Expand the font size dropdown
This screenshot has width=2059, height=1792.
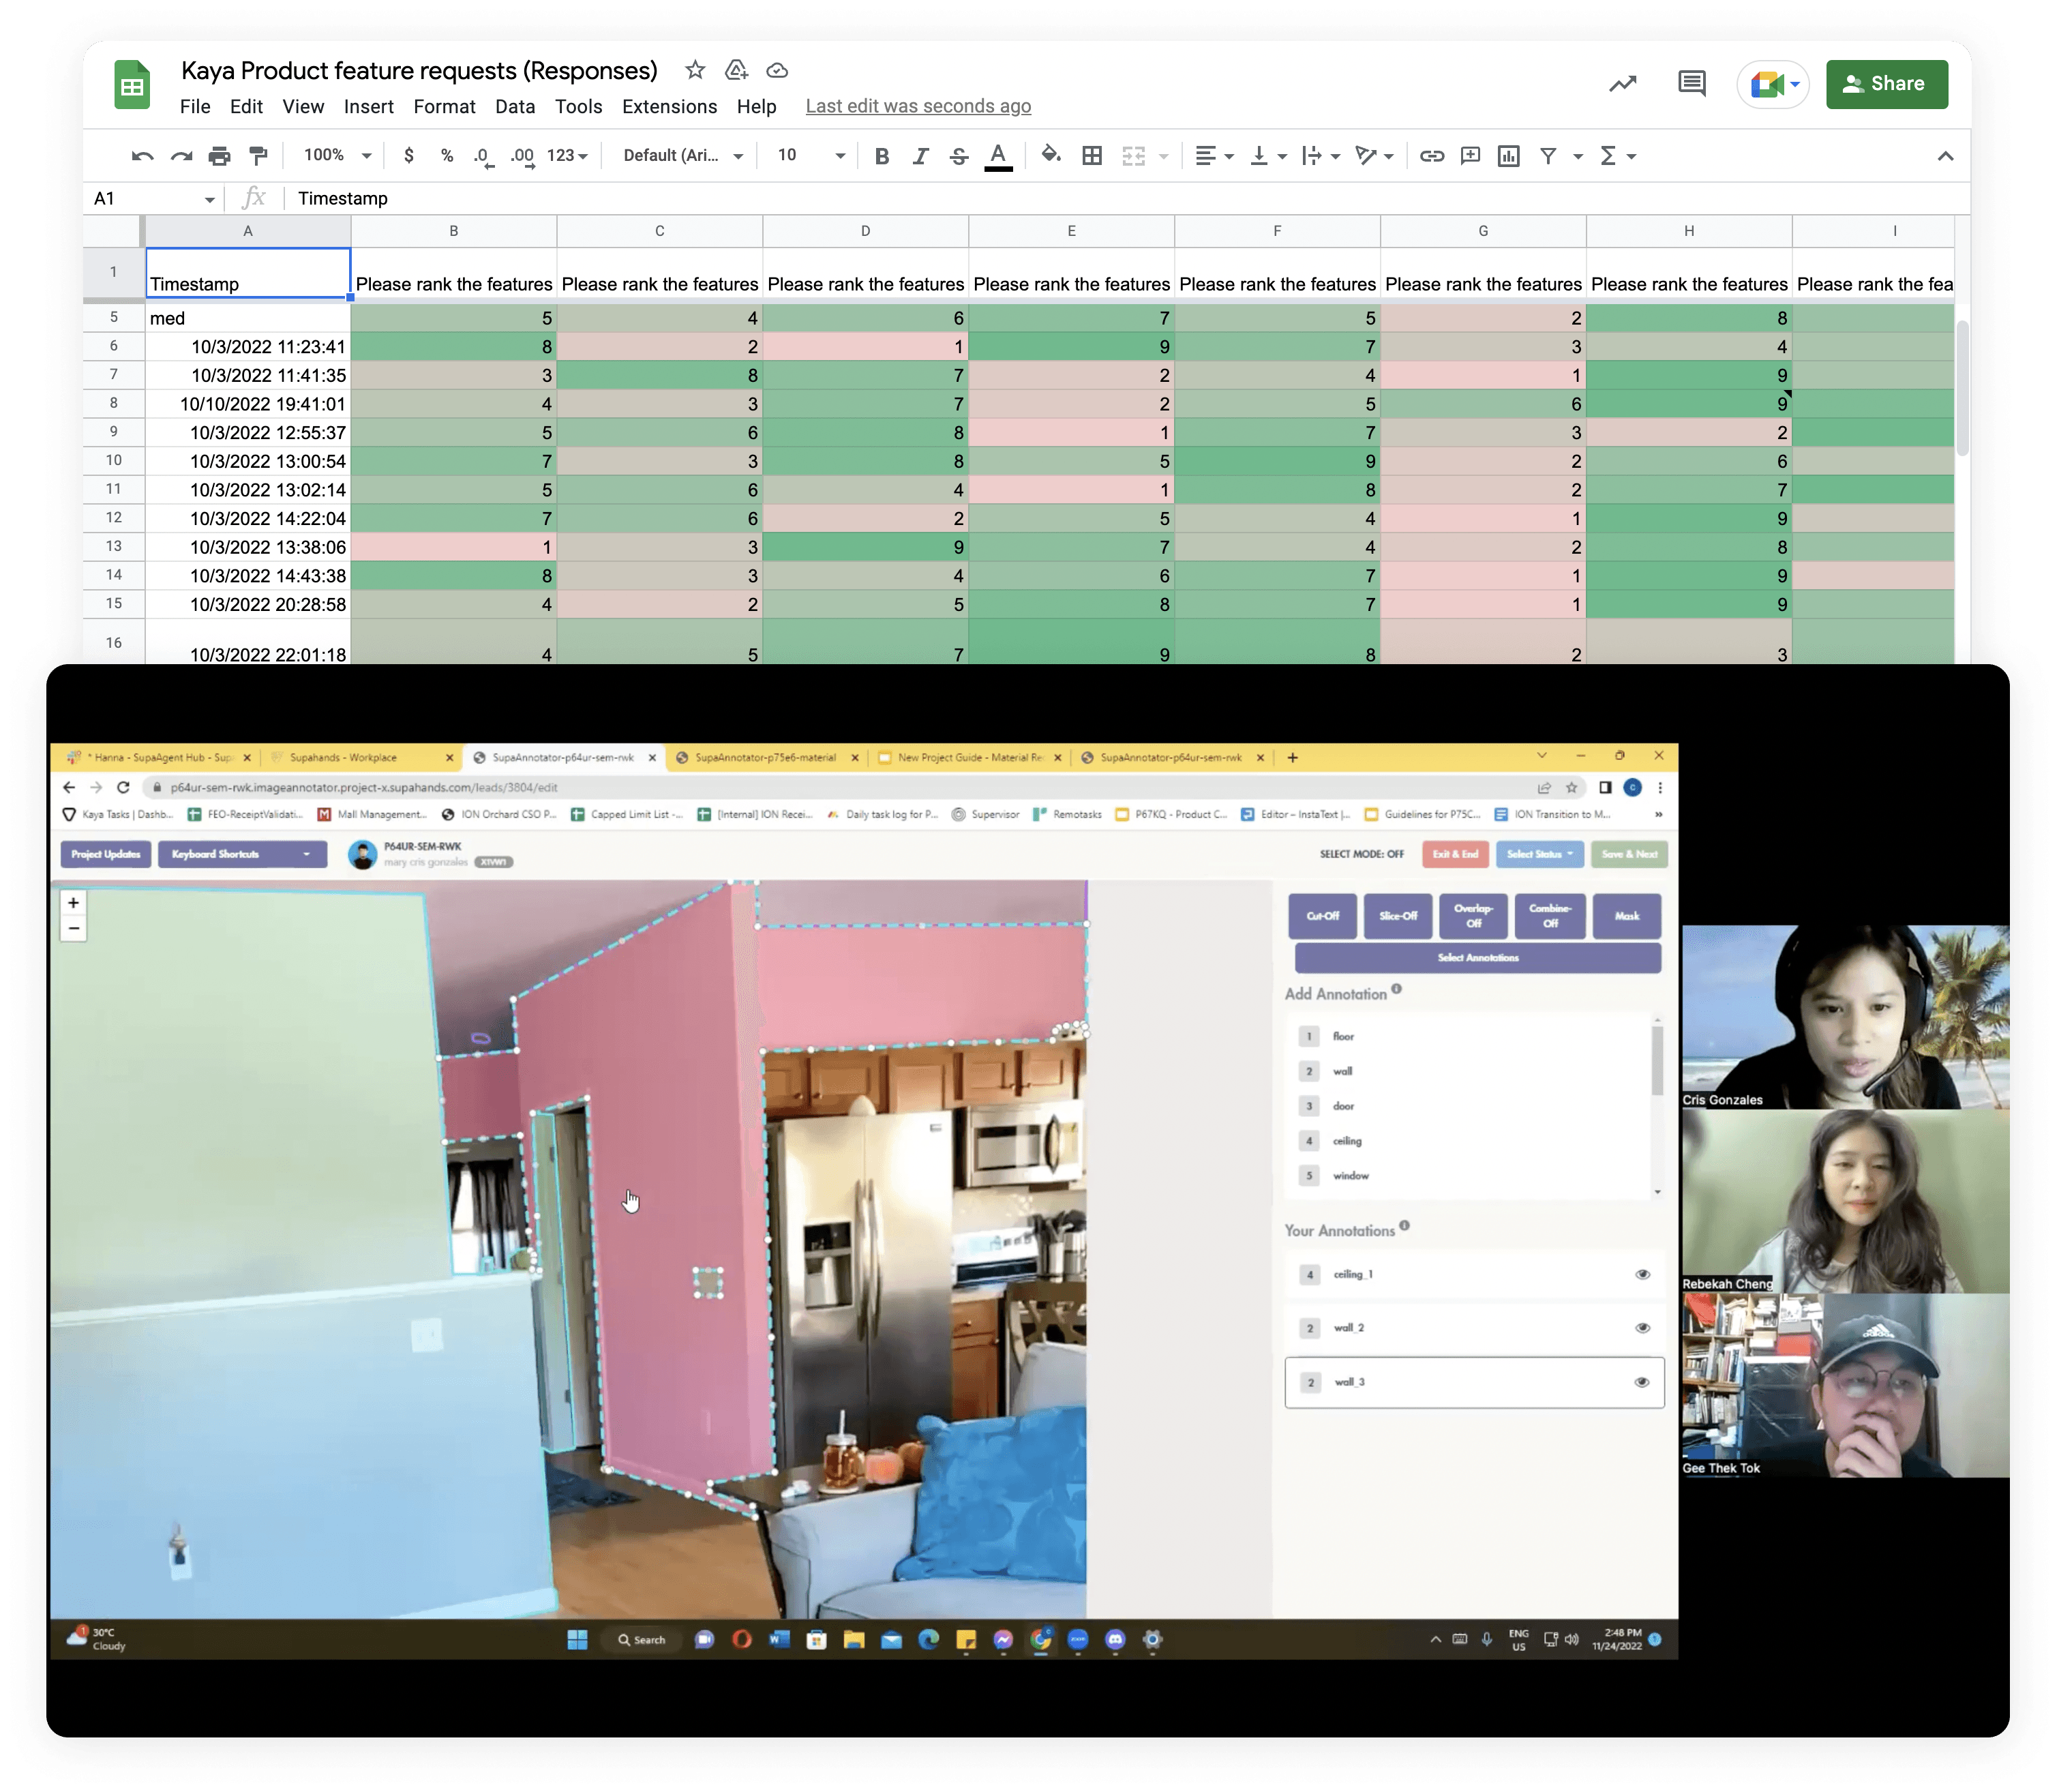(839, 156)
